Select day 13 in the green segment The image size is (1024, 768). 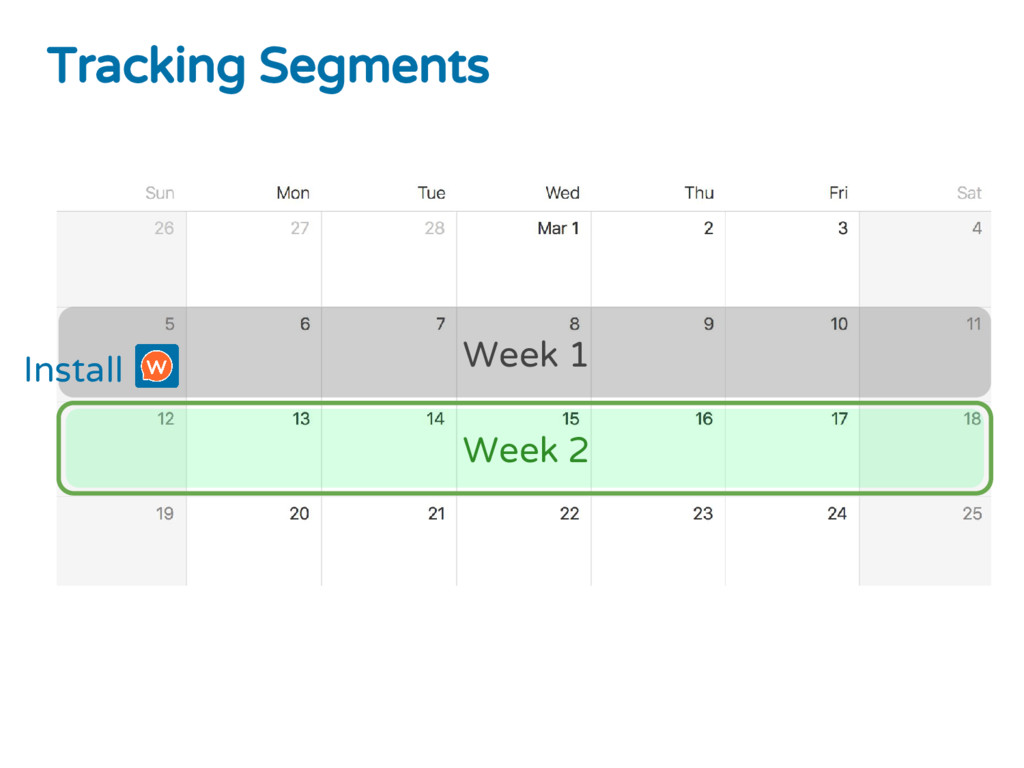[300, 419]
